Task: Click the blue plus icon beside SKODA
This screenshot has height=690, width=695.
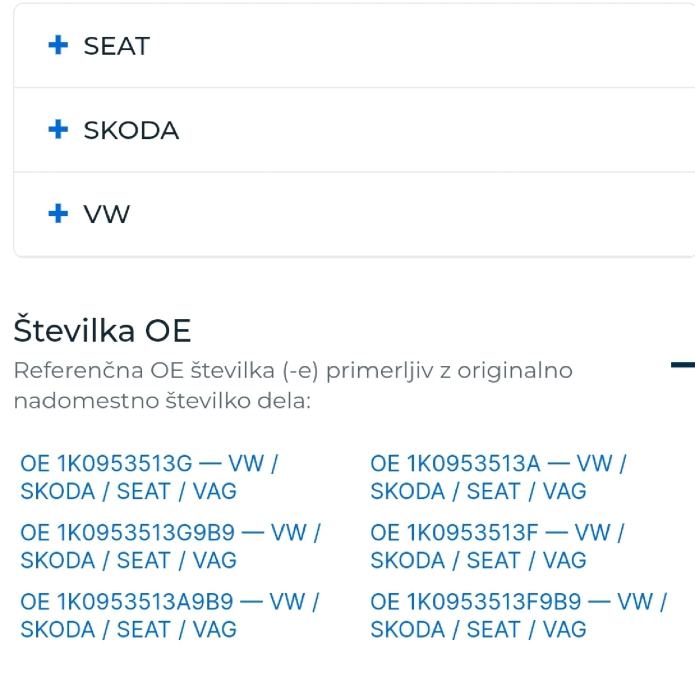Action: pos(58,129)
